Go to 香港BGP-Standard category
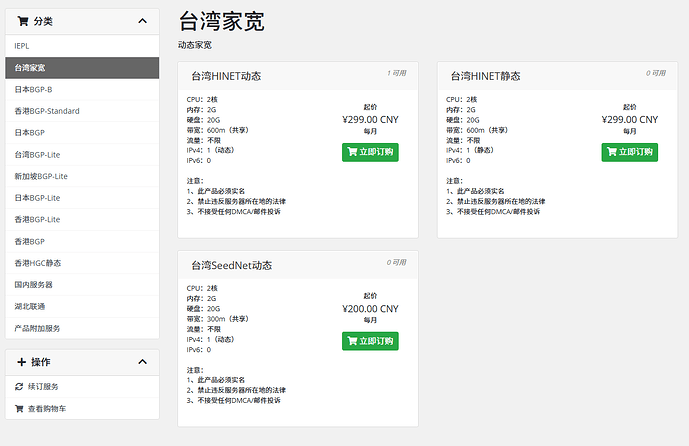The height and width of the screenshot is (446, 689). pyautogui.click(x=82, y=111)
